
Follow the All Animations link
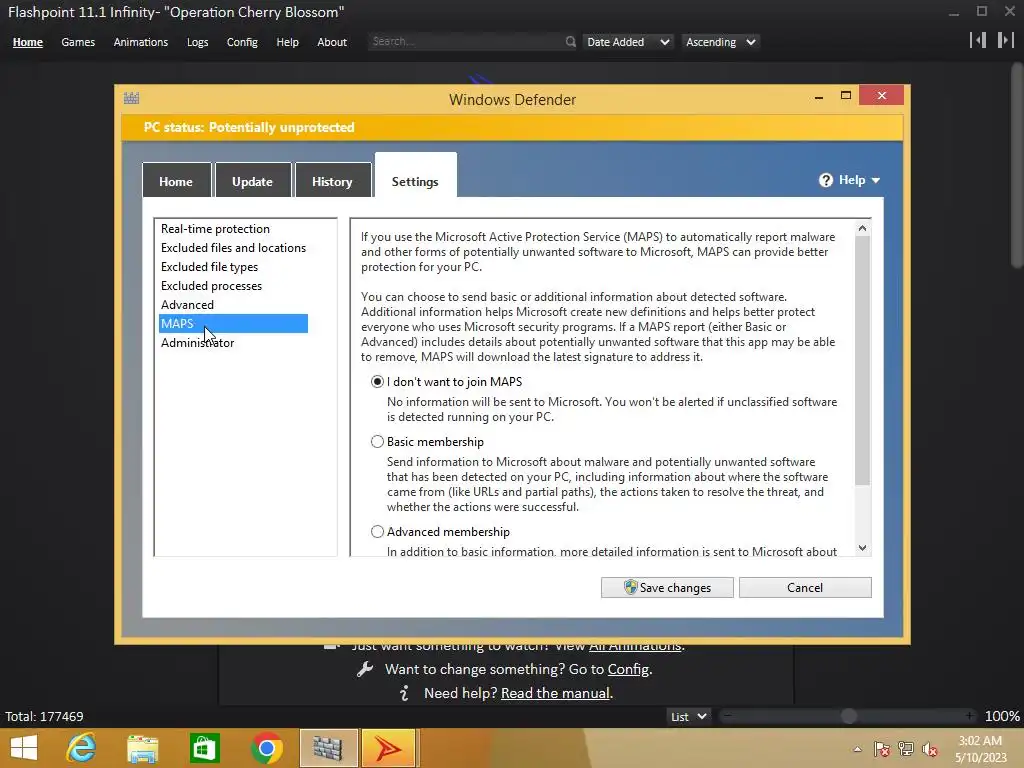(635, 647)
